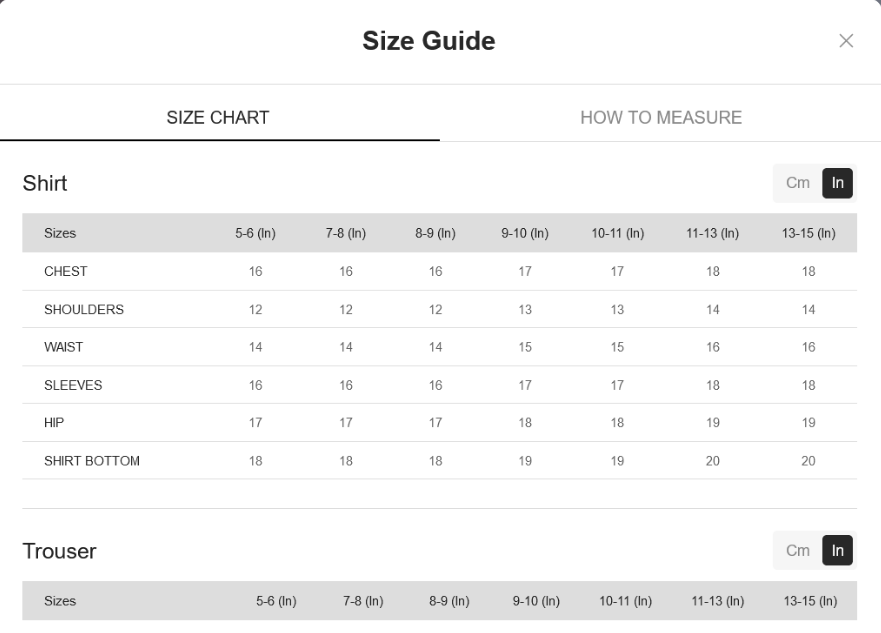Select In units for Shirt table

[837, 183]
